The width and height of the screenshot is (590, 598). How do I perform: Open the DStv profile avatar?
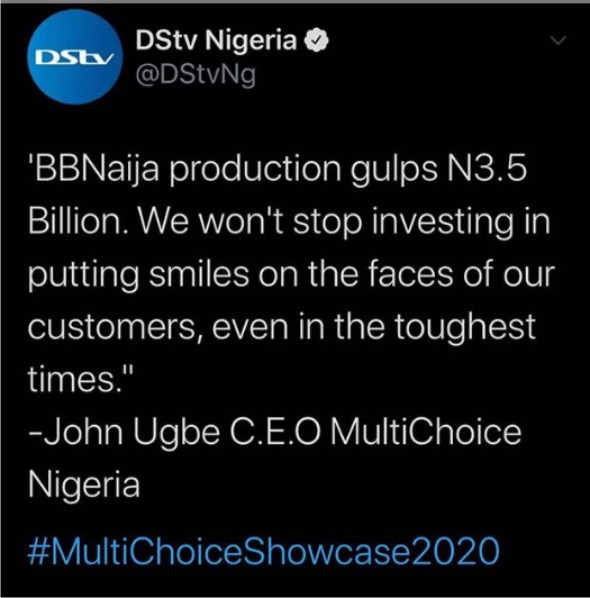(75, 57)
